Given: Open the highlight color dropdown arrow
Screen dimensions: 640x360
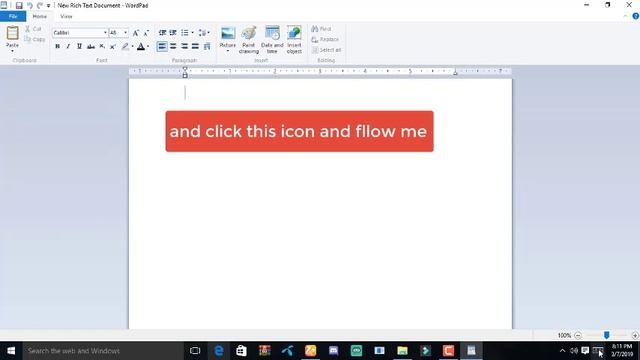Looking at the screenshot, I should [133, 47].
